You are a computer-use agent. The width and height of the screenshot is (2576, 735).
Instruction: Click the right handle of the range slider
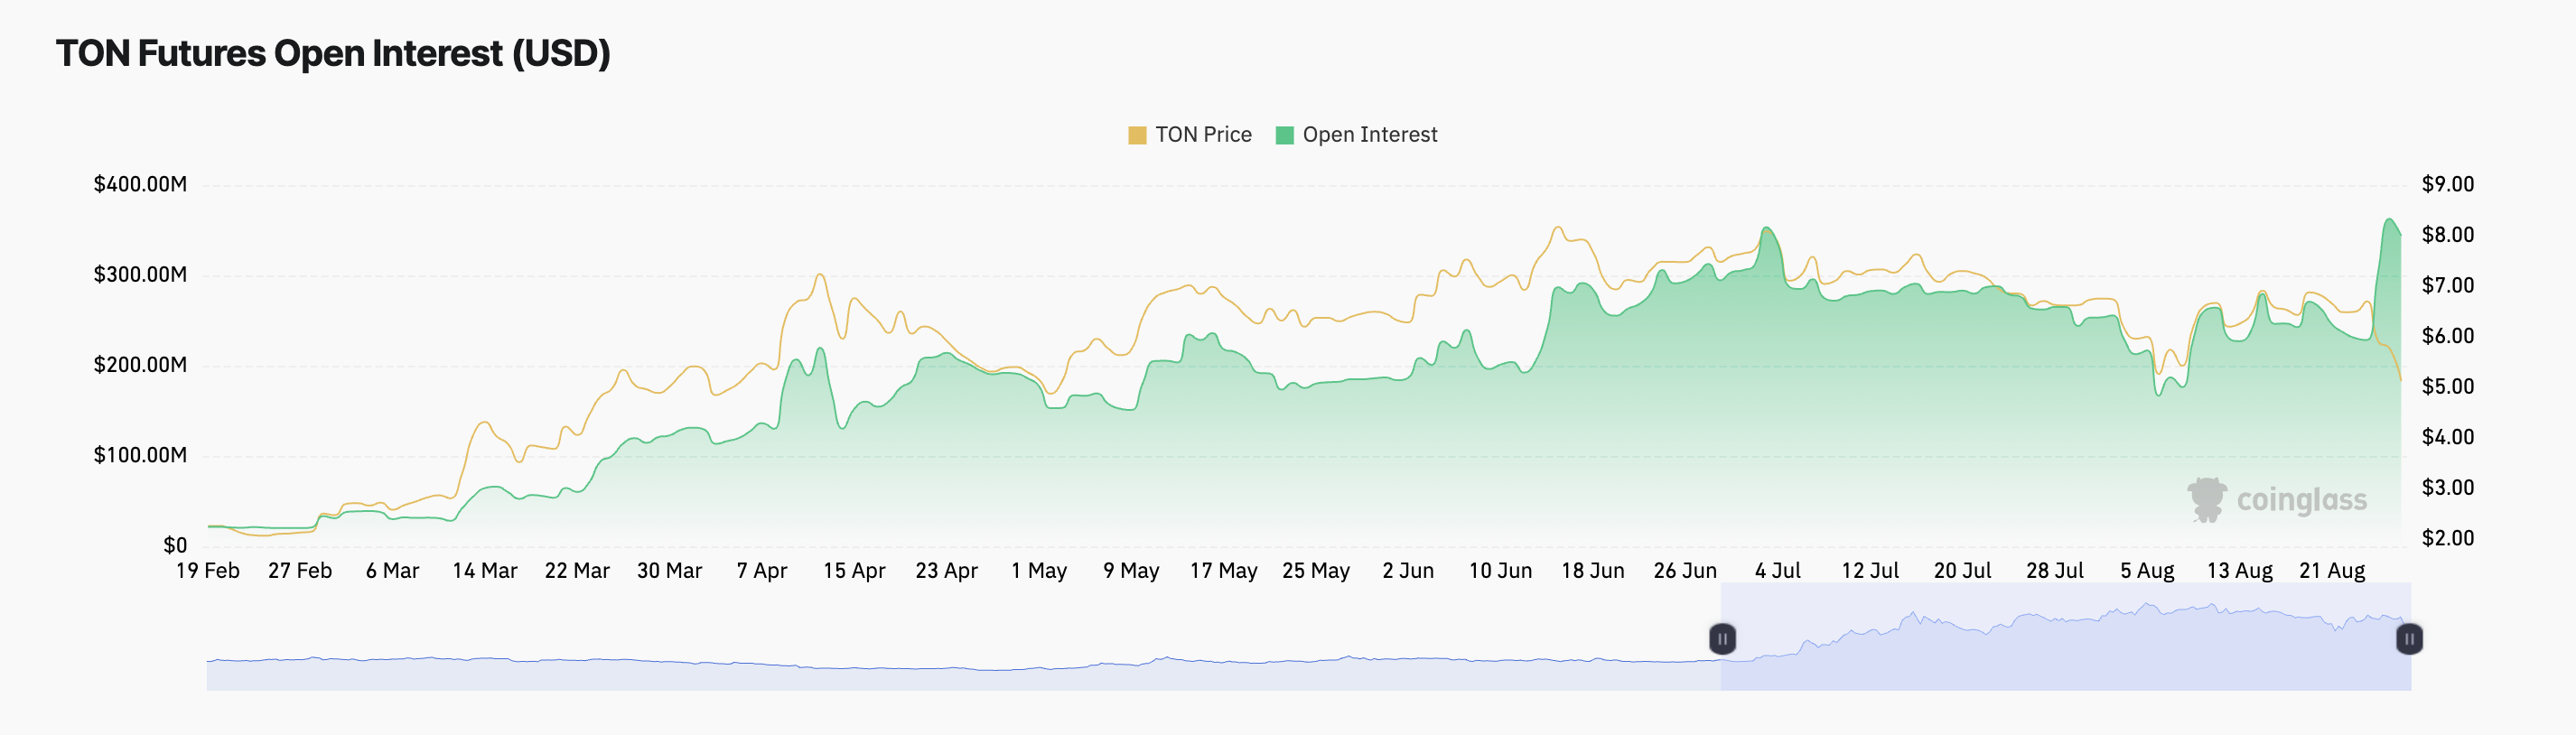[2409, 638]
